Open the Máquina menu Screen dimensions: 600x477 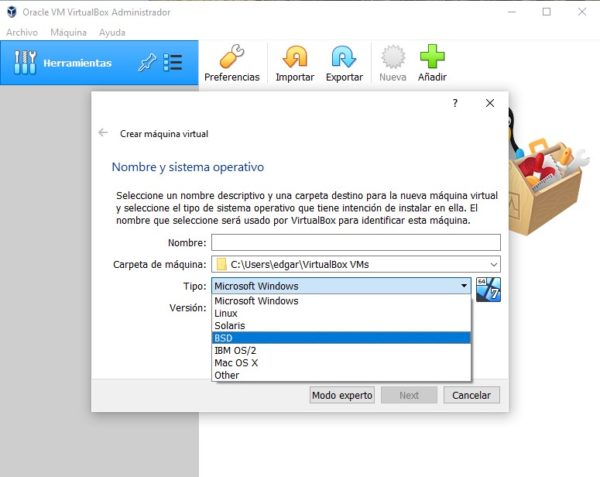68,33
